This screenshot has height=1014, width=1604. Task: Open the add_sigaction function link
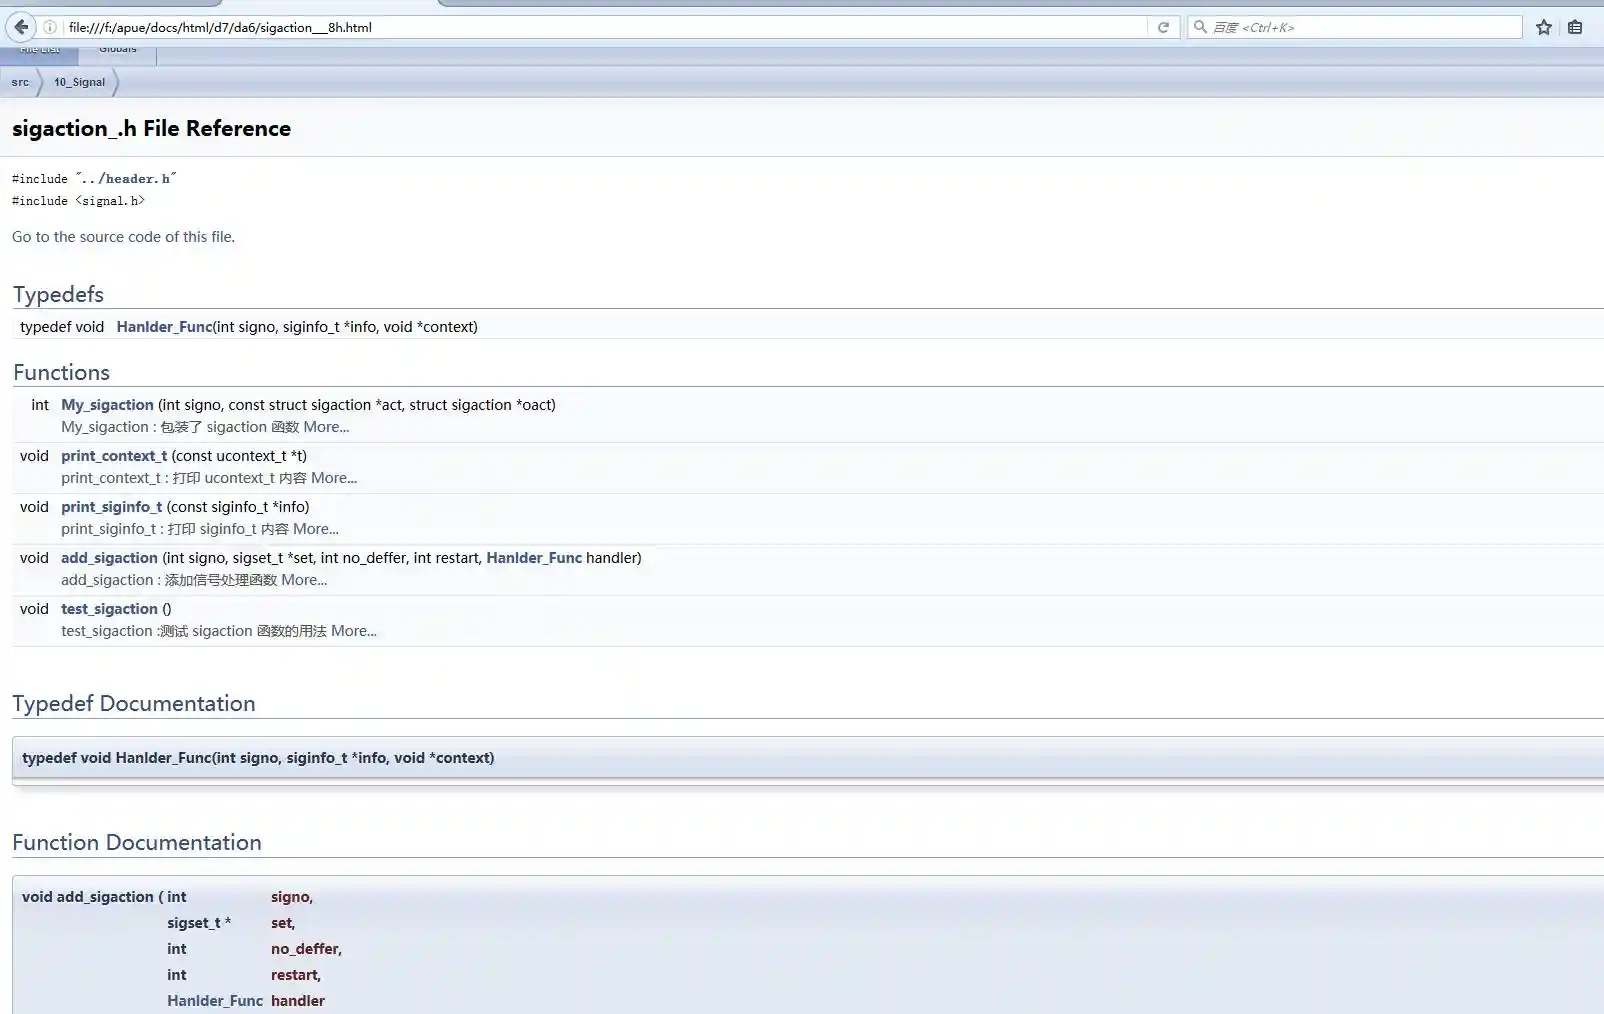109,558
